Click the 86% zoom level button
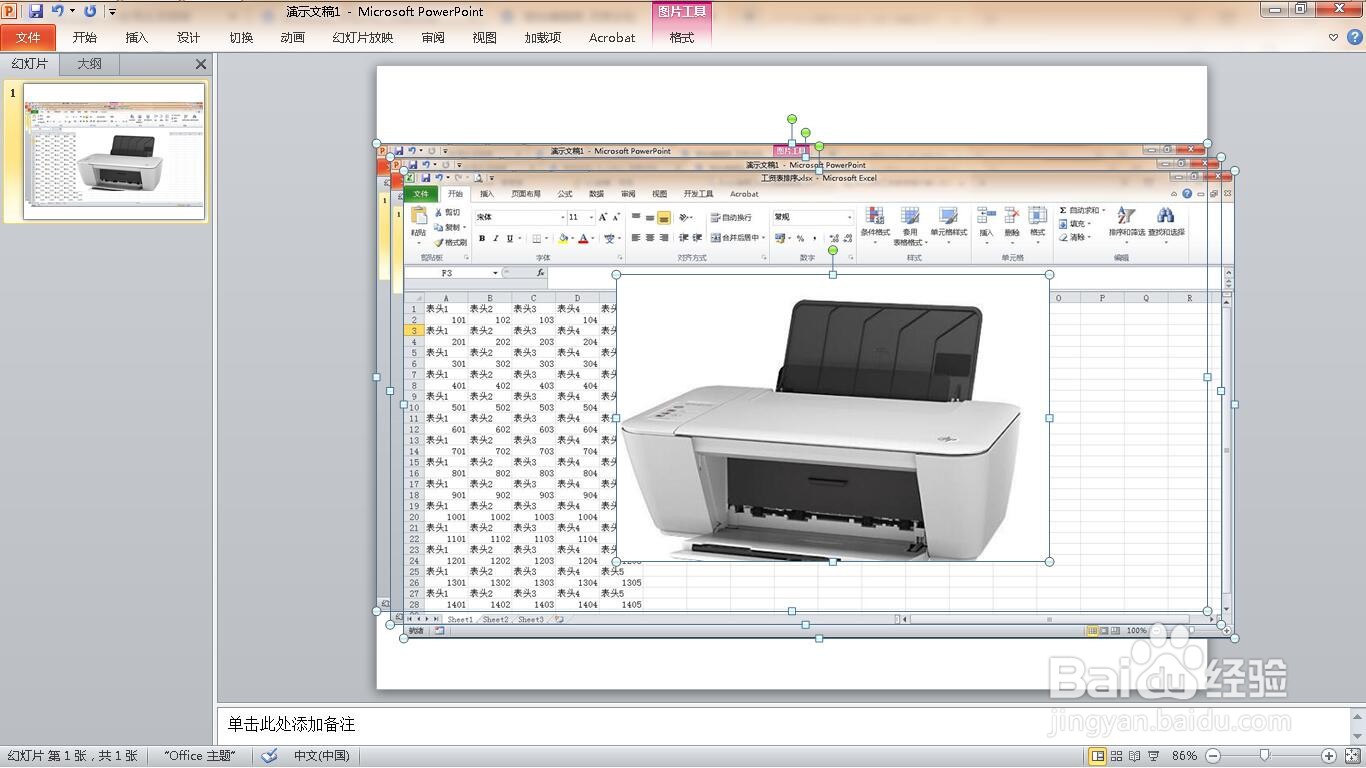 pos(1185,756)
